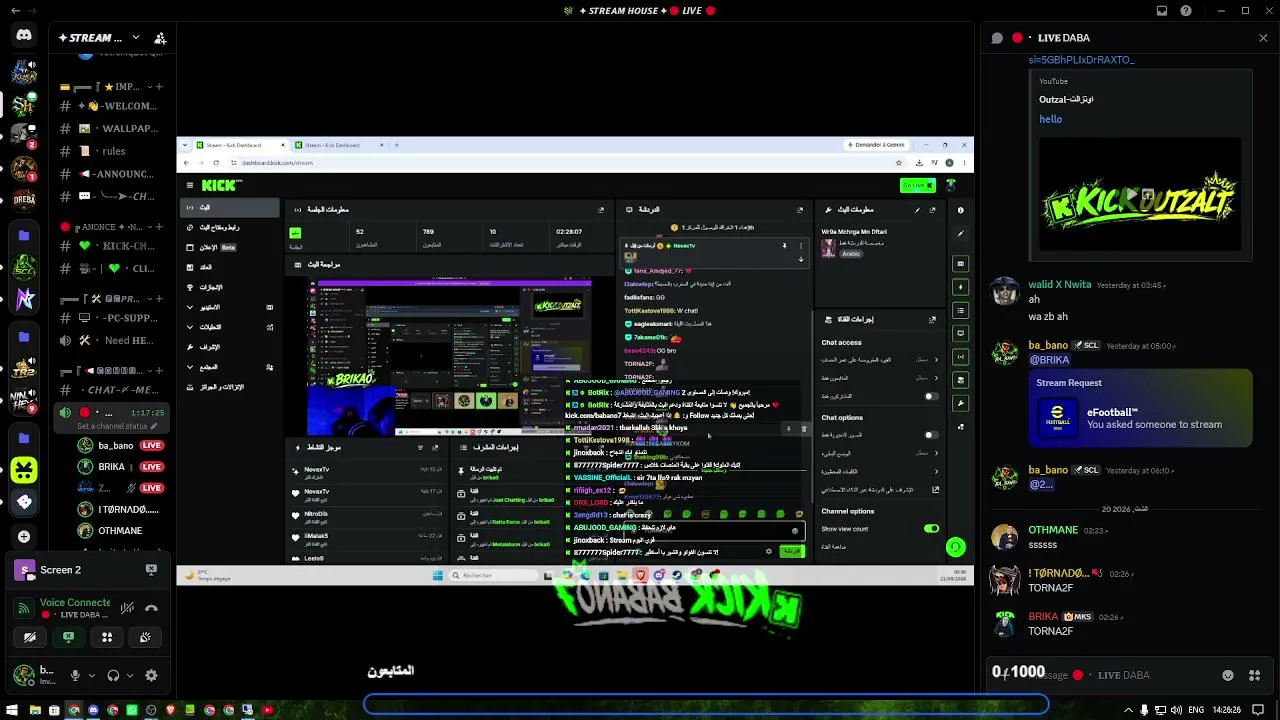Click Go live button in Kick dashboard
The width and height of the screenshot is (1280, 720).
(917, 185)
